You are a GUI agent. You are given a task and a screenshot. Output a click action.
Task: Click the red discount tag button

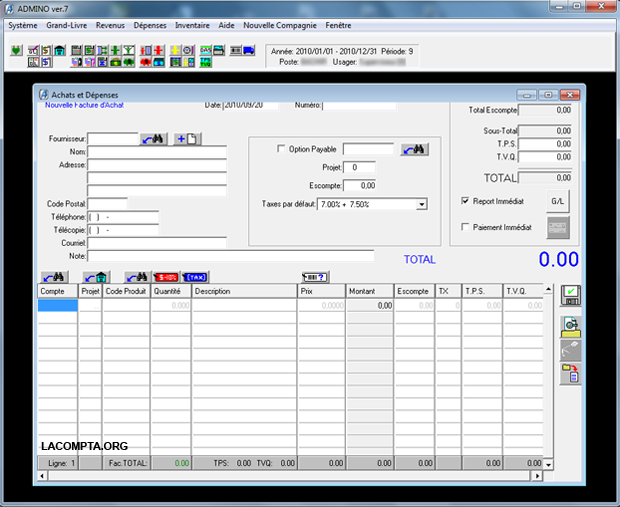tap(166, 277)
